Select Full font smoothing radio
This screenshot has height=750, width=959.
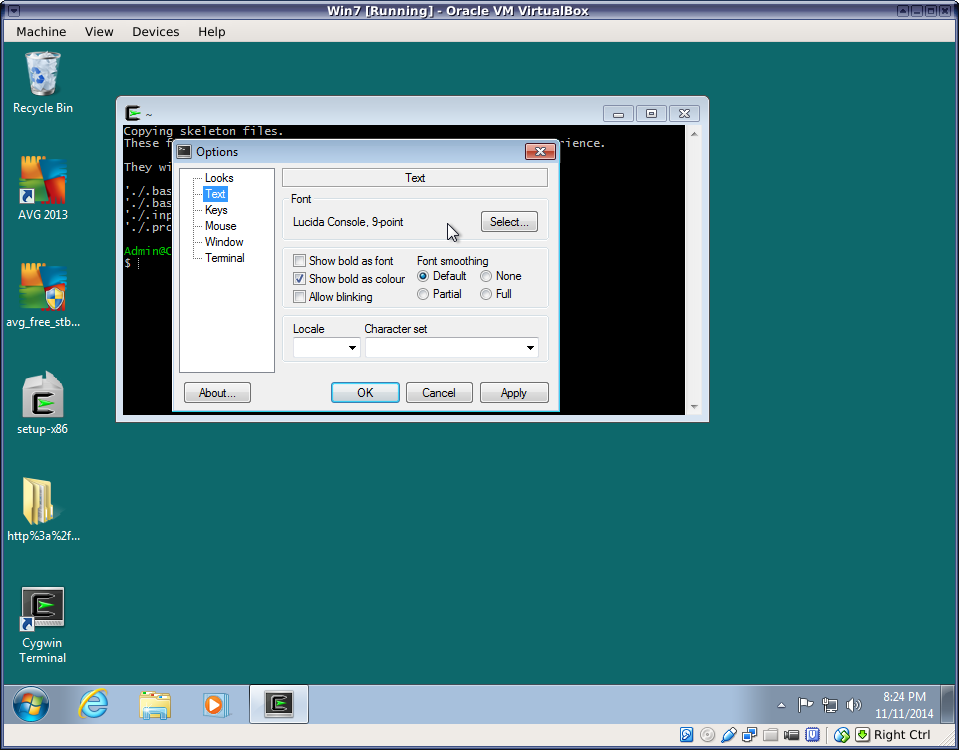pyautogui.click(x=486, y=294)
